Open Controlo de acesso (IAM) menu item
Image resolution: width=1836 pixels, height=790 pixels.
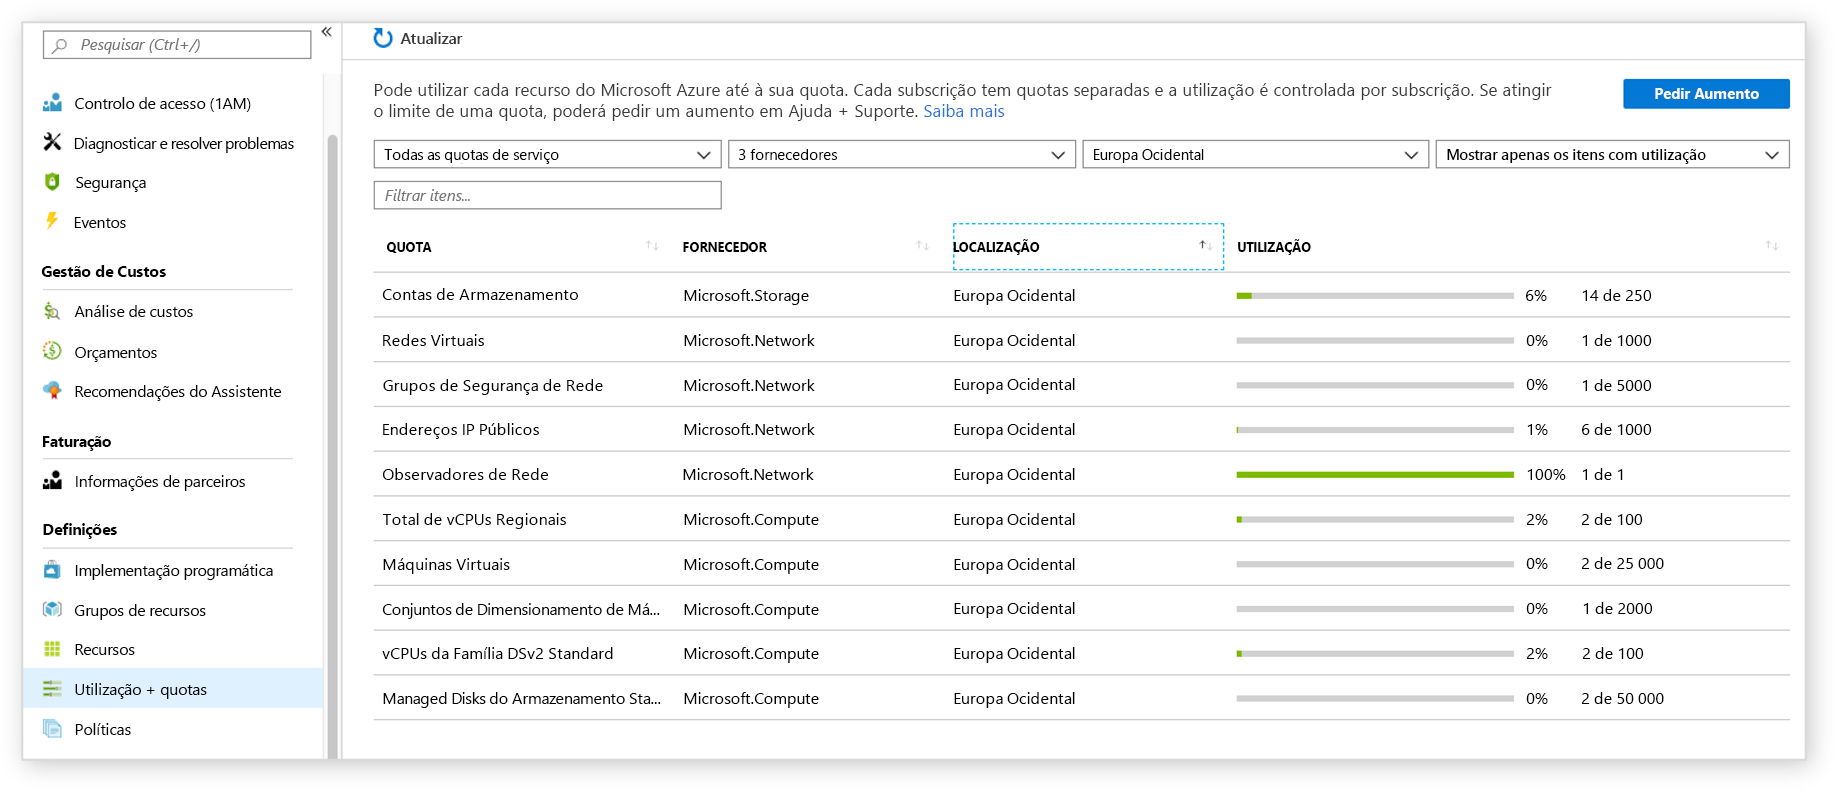163,103
